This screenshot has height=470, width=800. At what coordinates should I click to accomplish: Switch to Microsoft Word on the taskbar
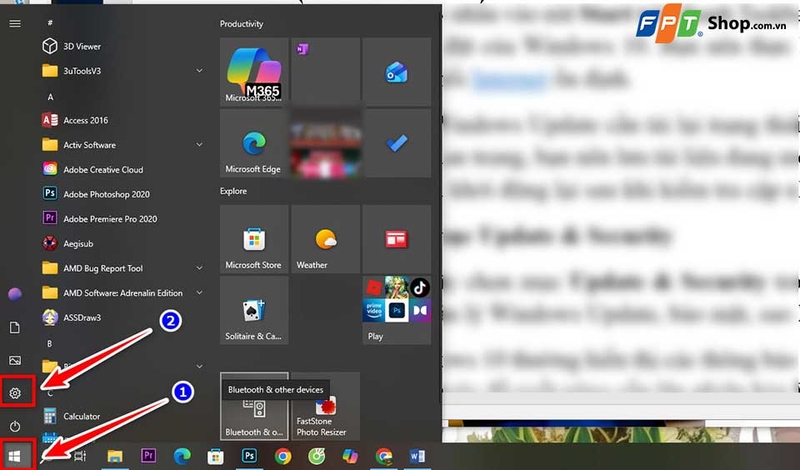417,456
